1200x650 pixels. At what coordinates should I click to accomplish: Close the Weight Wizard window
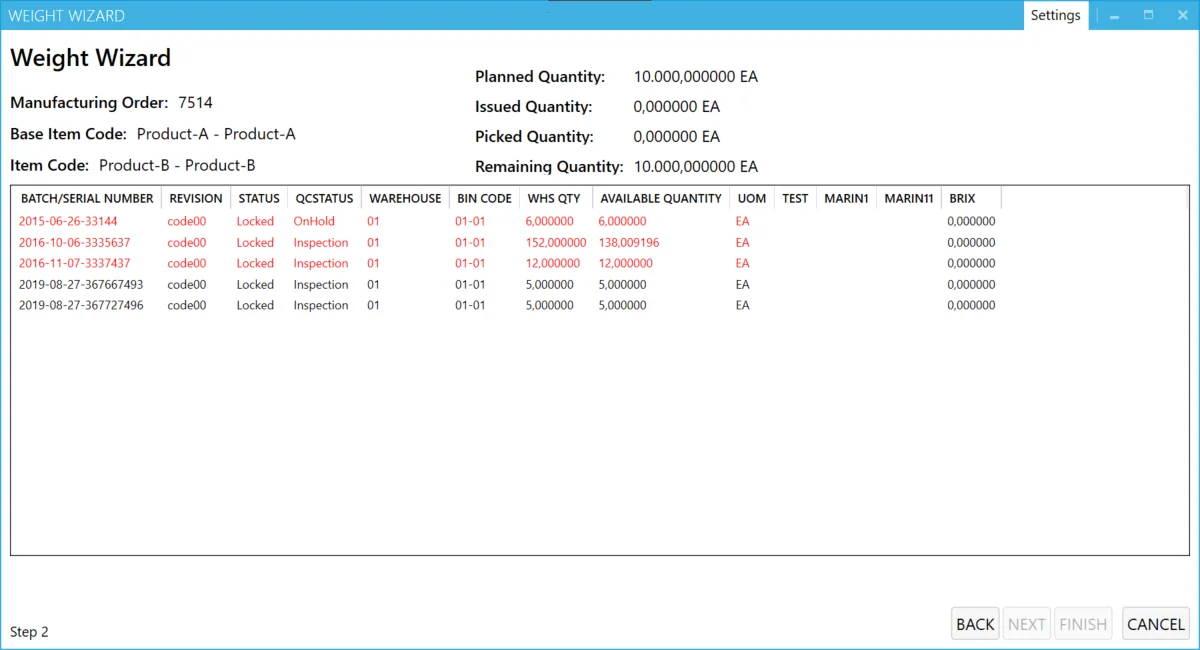tap(1181, 15)
